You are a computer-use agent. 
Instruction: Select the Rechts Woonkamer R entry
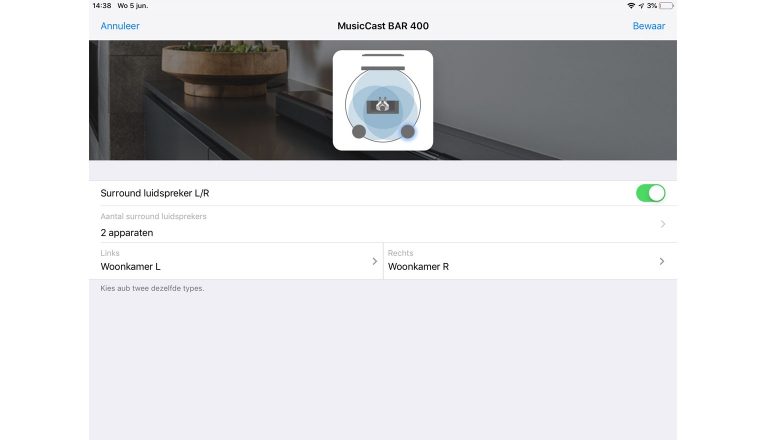530,261
